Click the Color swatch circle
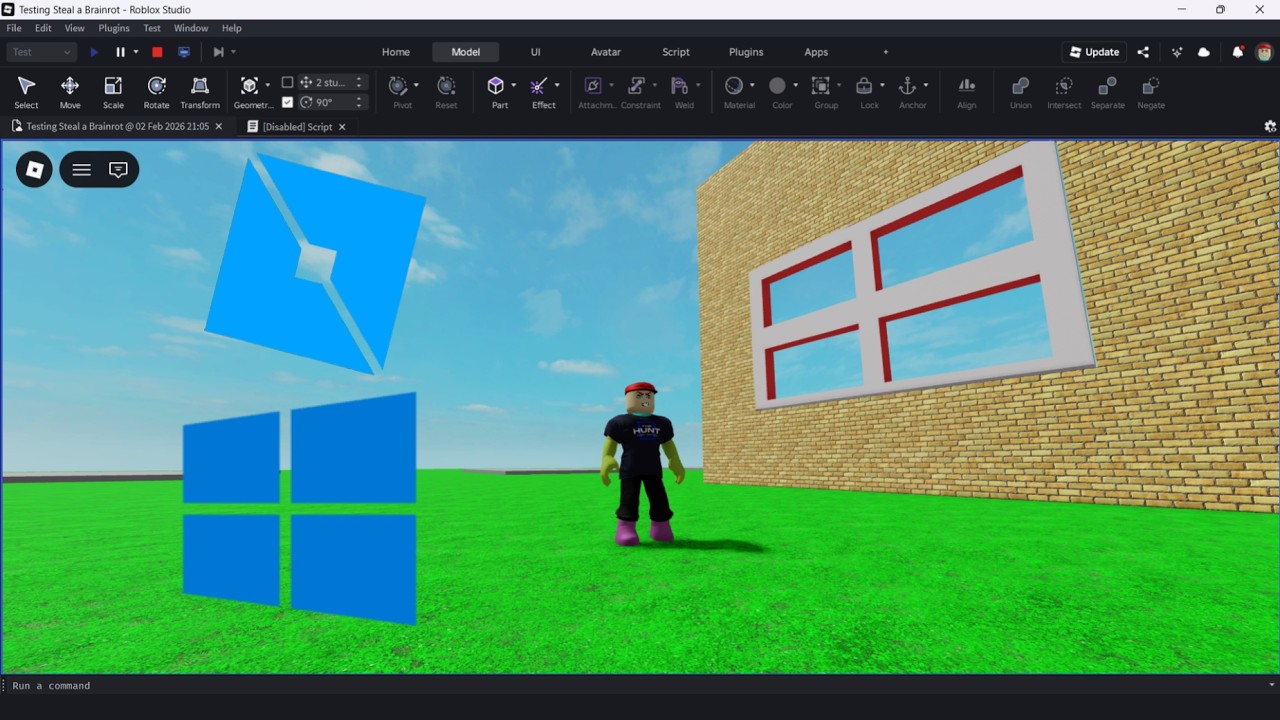 (x=777, y=86)
